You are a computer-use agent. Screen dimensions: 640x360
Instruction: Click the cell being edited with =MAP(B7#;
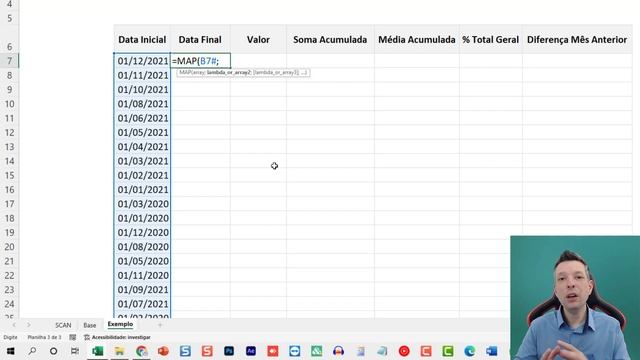pyautogui.click(x=200, y=61)
